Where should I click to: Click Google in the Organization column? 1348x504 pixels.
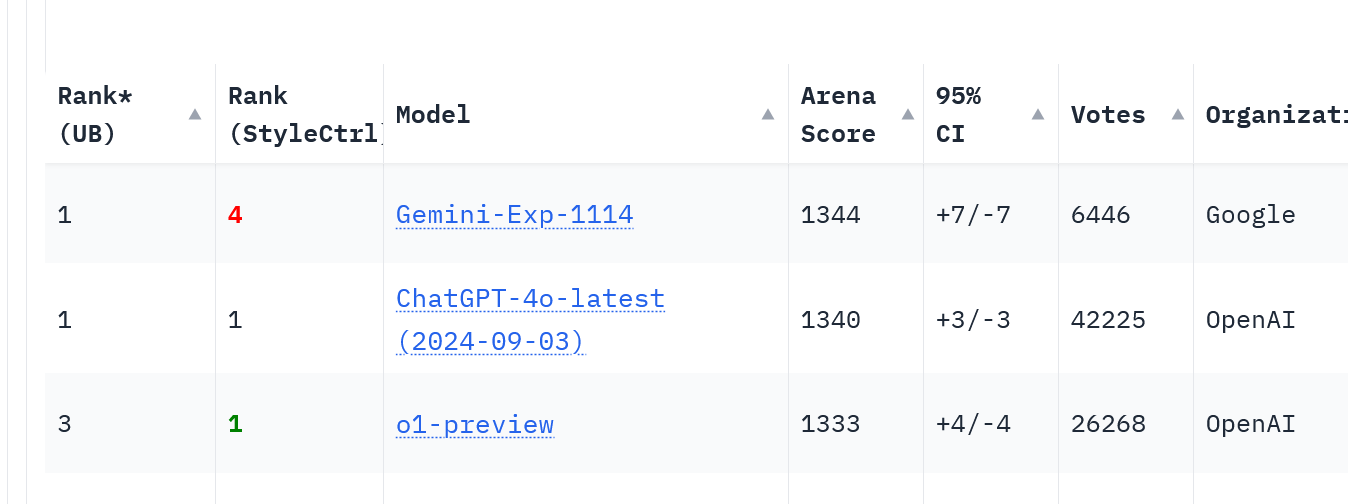(x=1250, y=215)
